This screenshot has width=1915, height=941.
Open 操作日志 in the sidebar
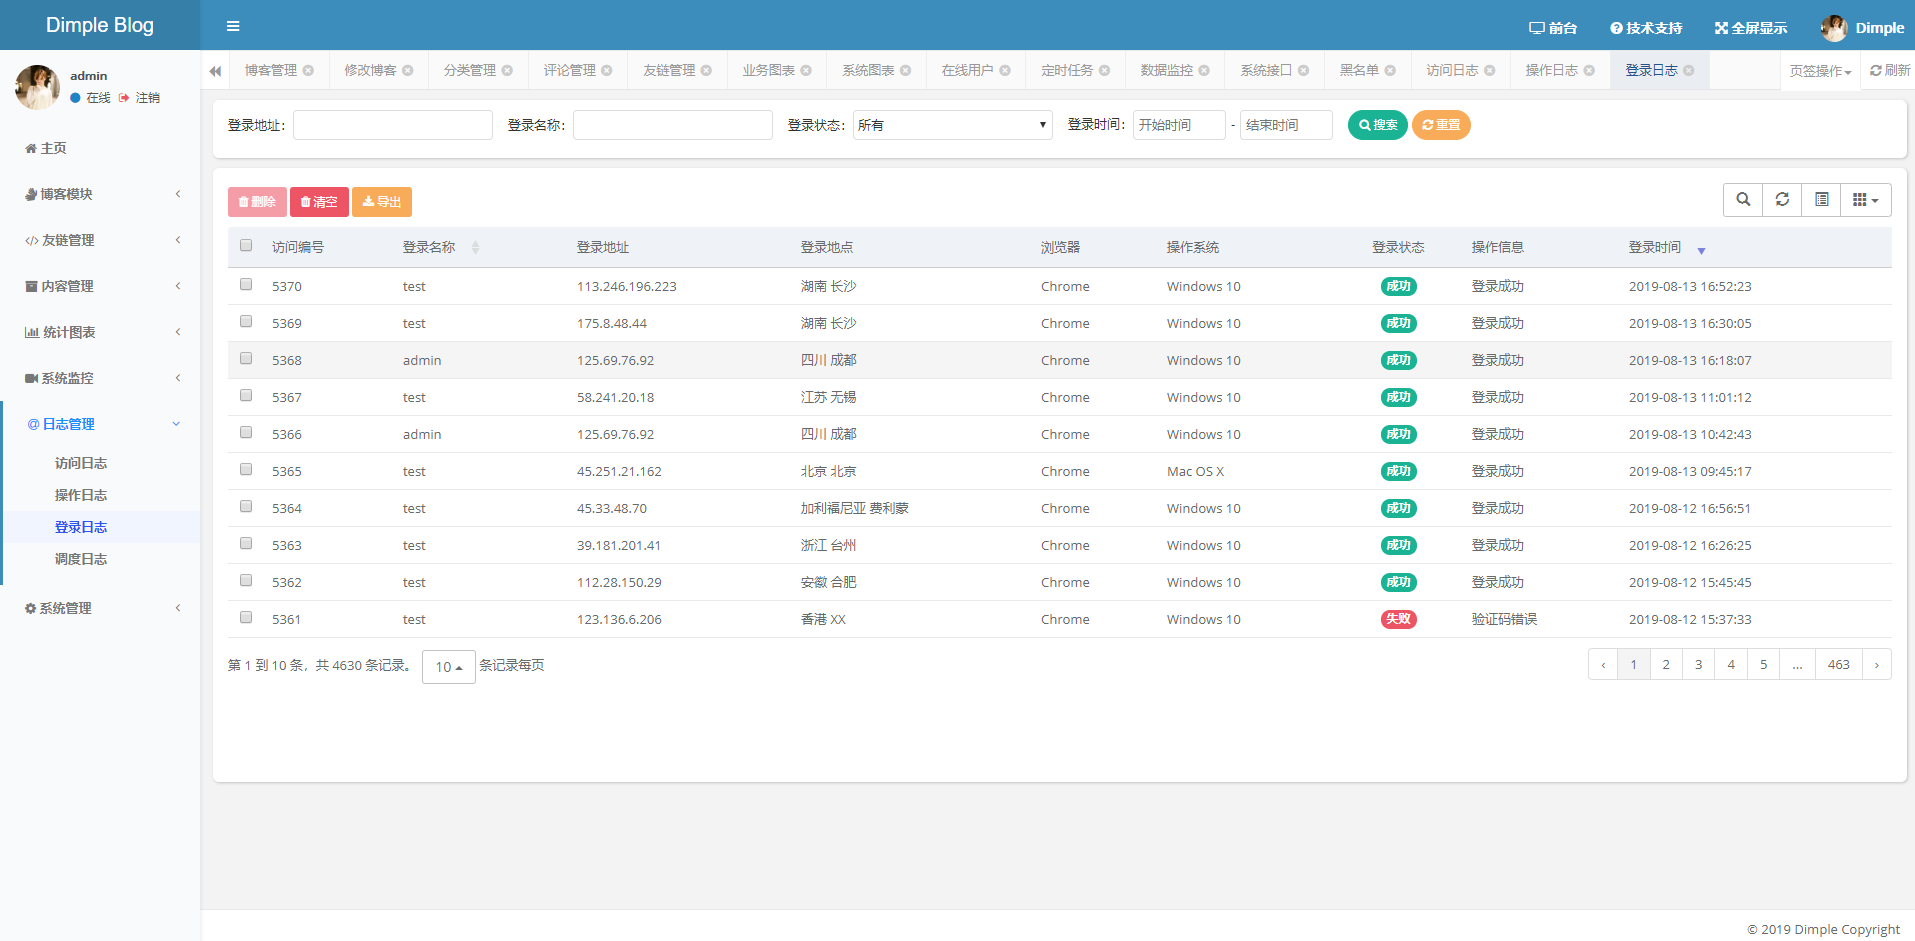point(81,495)
